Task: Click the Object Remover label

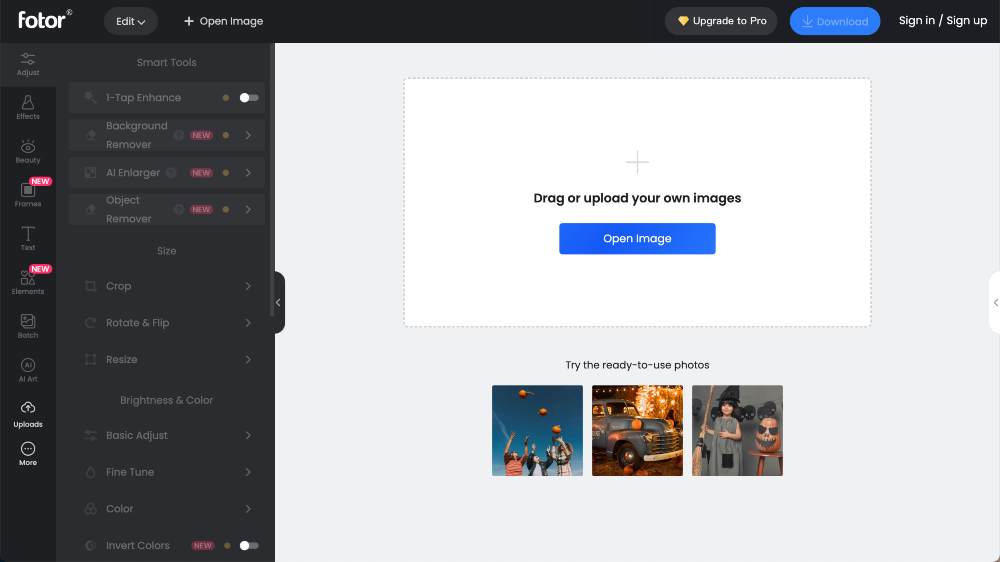Action: [129, 209]
